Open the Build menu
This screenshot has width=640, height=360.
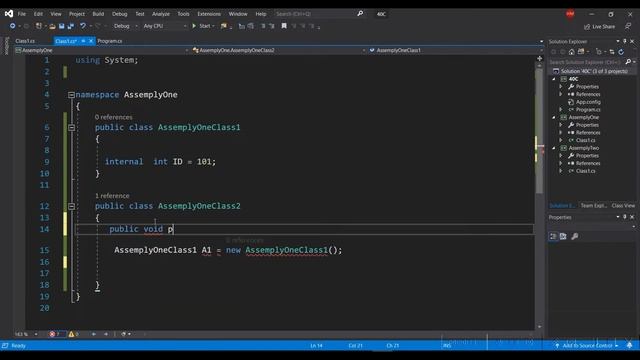(98, 14)
